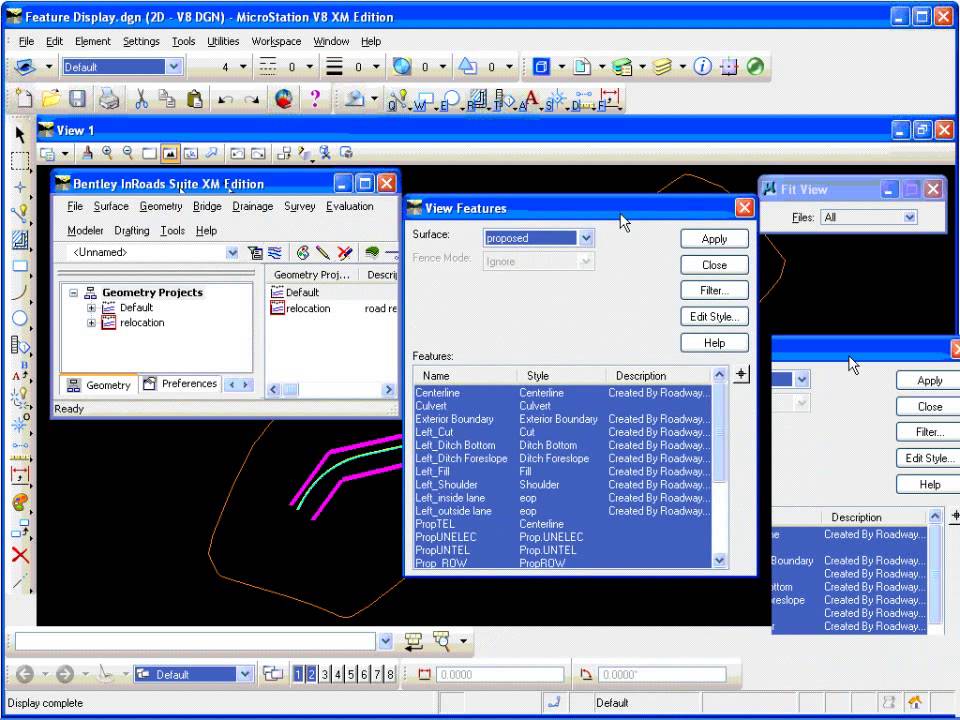Image resolution: width=960 pixels, height=720 pixels.
Task: Click Help in View Features dialog
Action: [x=714, y=343]
